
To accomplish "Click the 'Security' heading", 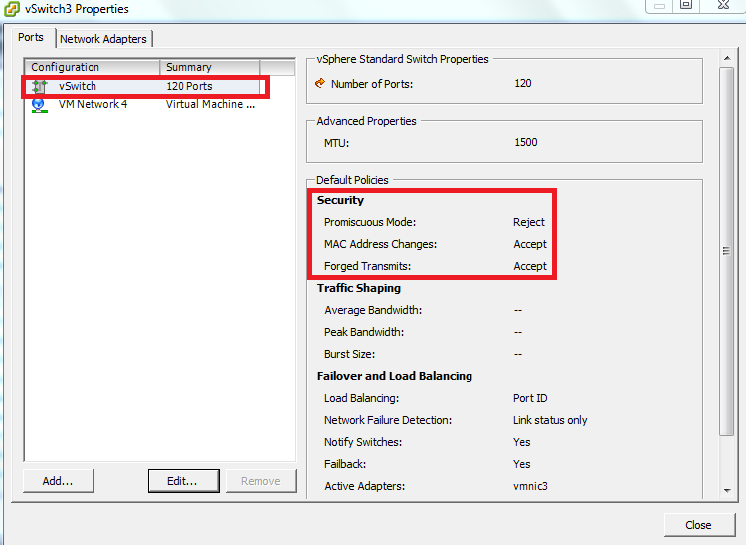I will tap(340, 200).
